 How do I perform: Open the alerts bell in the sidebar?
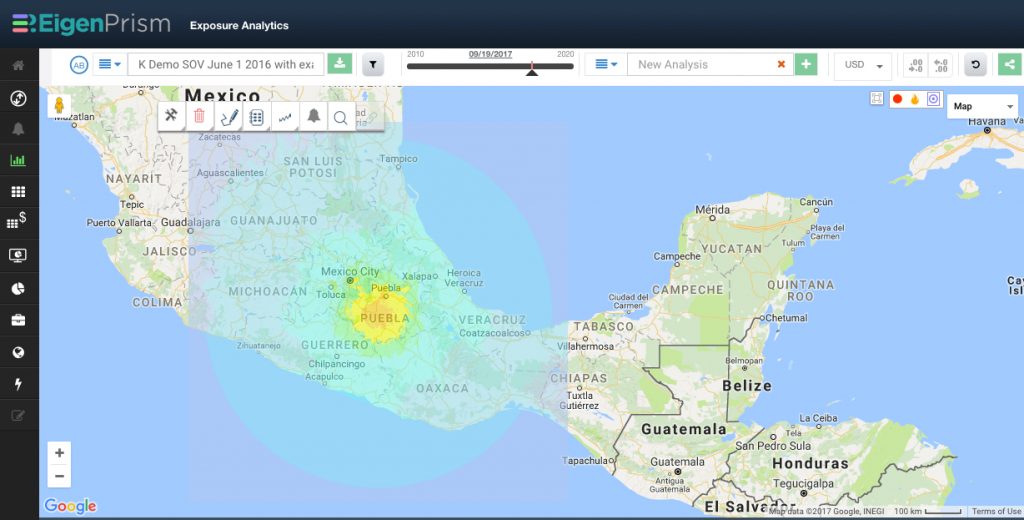click(x=18, y=129)
